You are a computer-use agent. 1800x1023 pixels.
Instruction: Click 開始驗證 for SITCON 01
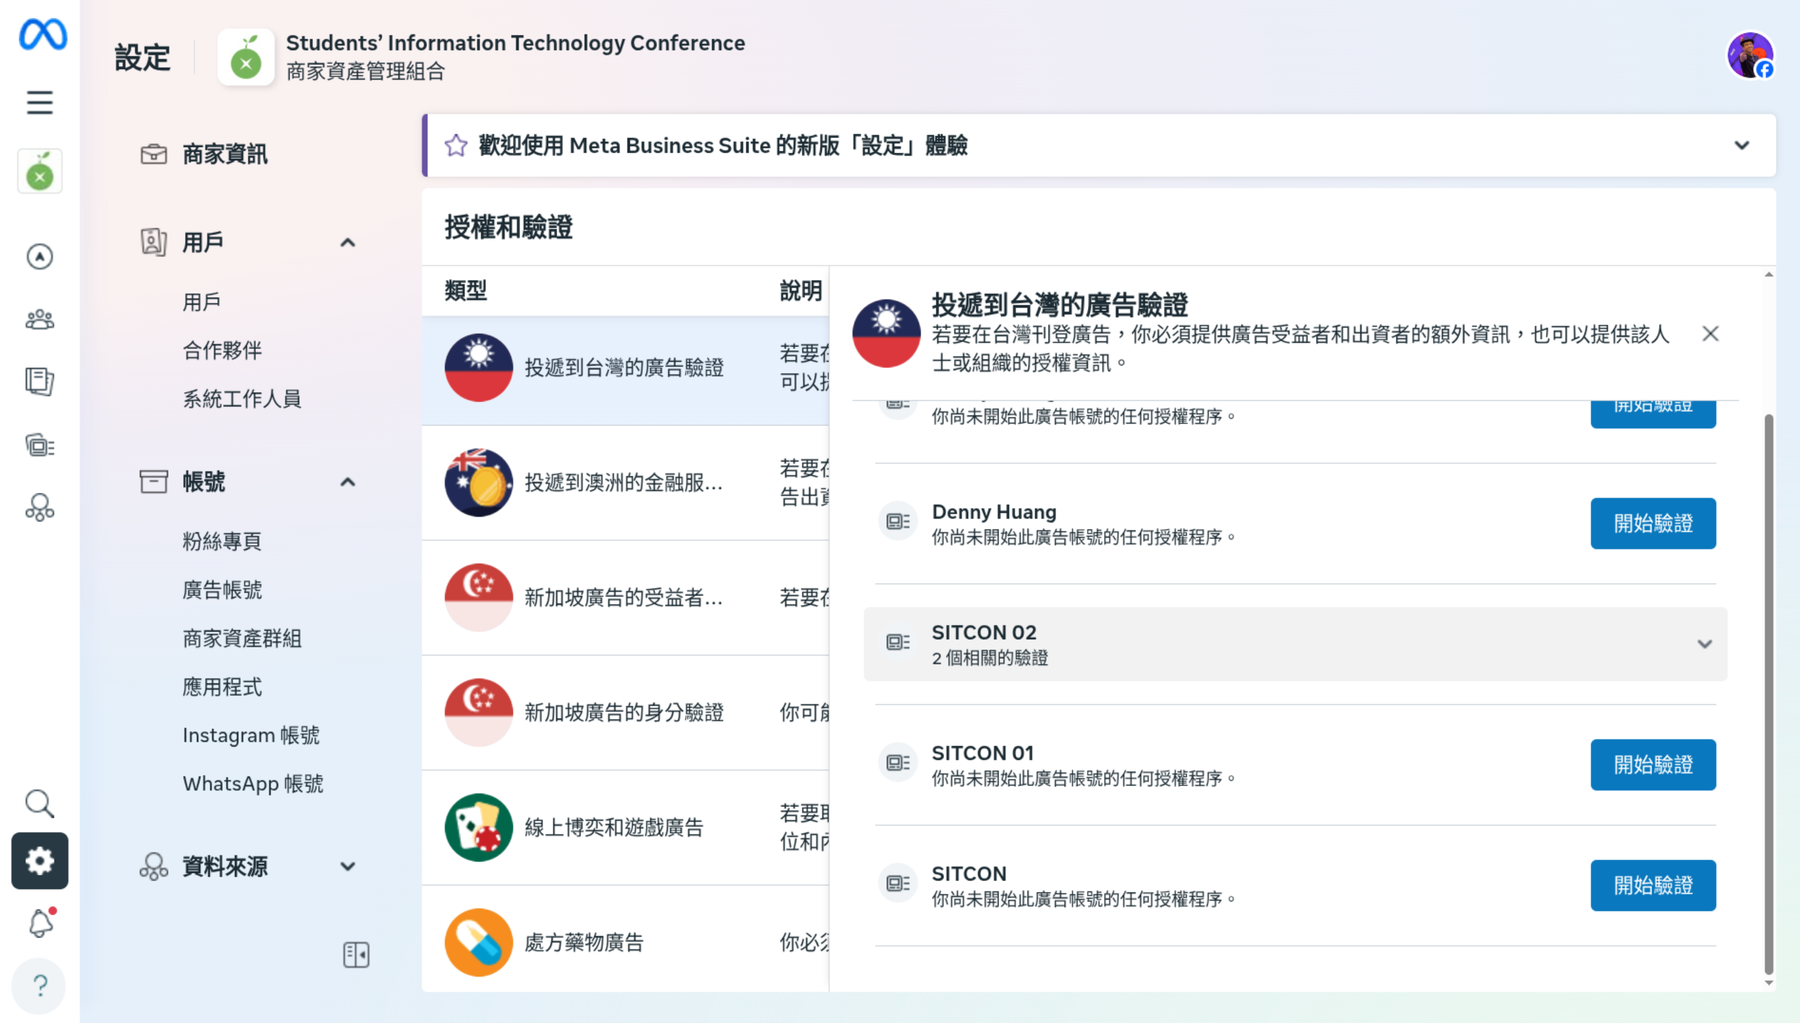pos(1652,765)
